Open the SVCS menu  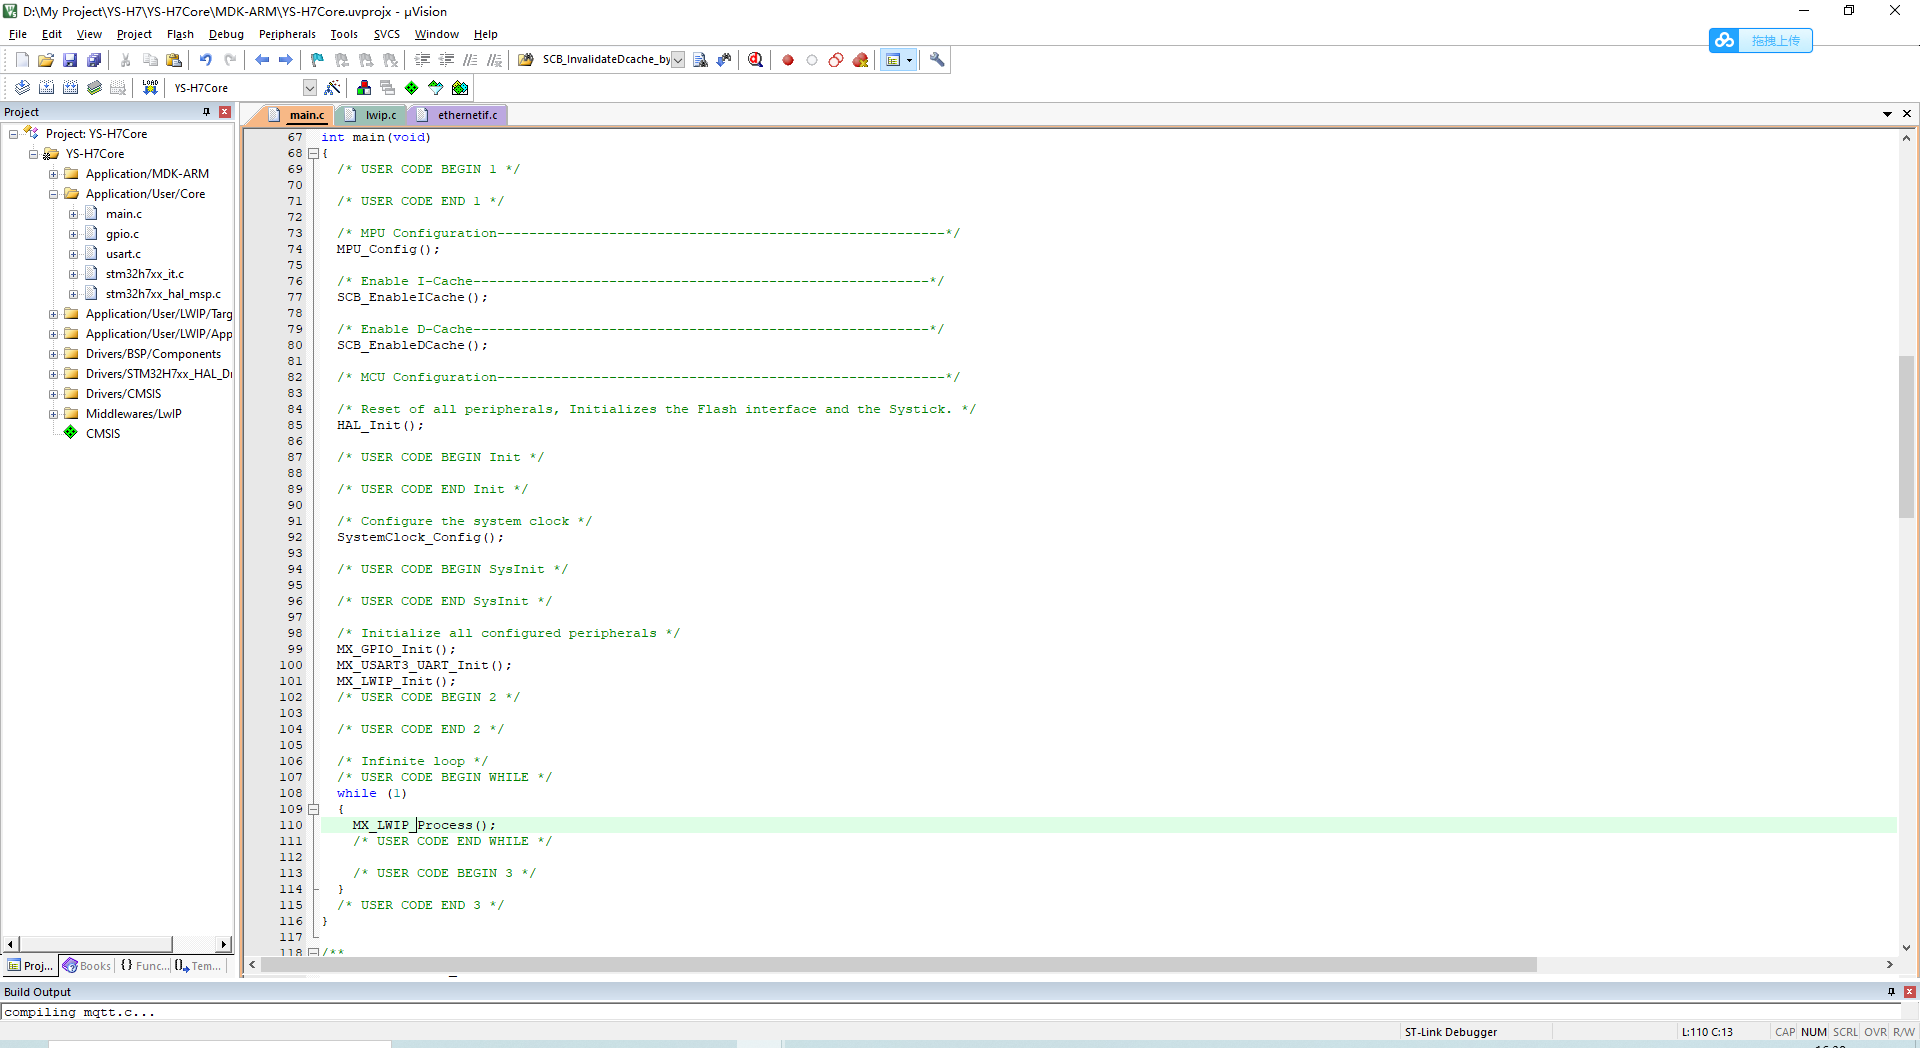coord(386,34)
